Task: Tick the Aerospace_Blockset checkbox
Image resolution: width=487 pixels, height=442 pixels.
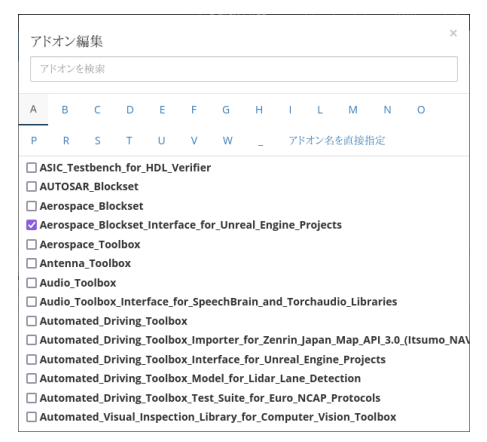Action: point(31,206)
